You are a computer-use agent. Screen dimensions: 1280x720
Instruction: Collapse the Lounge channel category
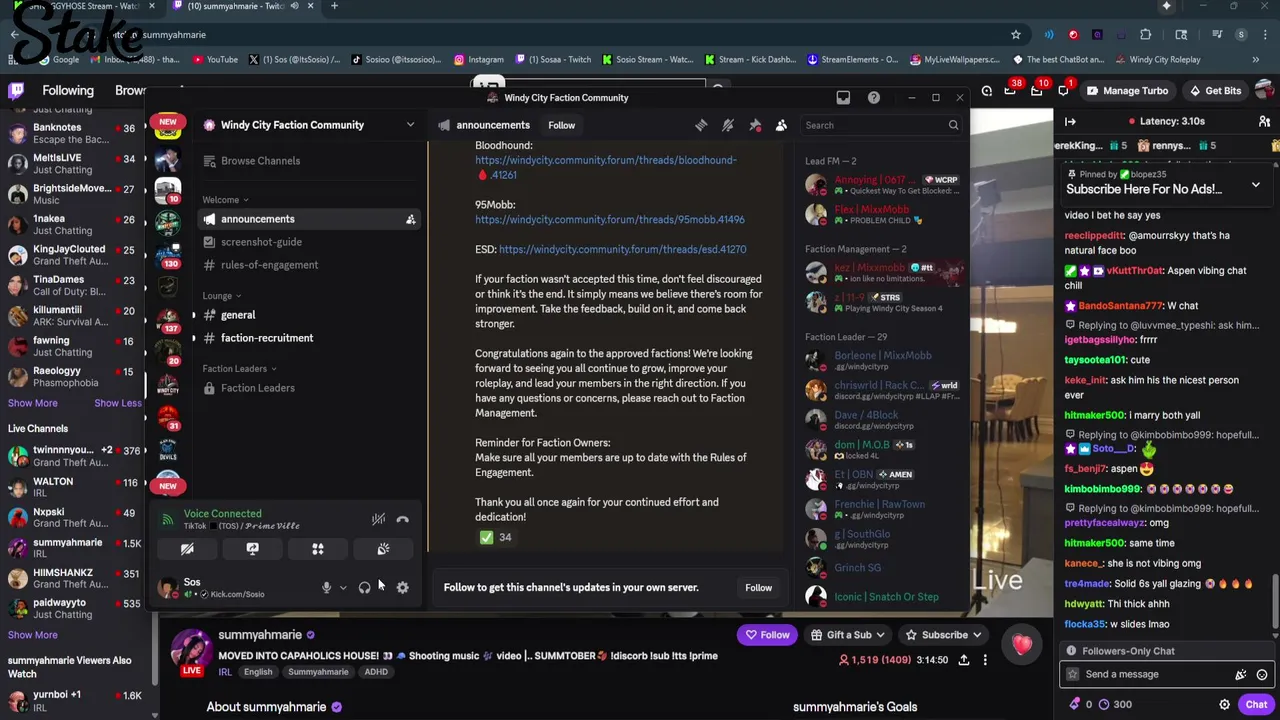[x=222, y=296]
